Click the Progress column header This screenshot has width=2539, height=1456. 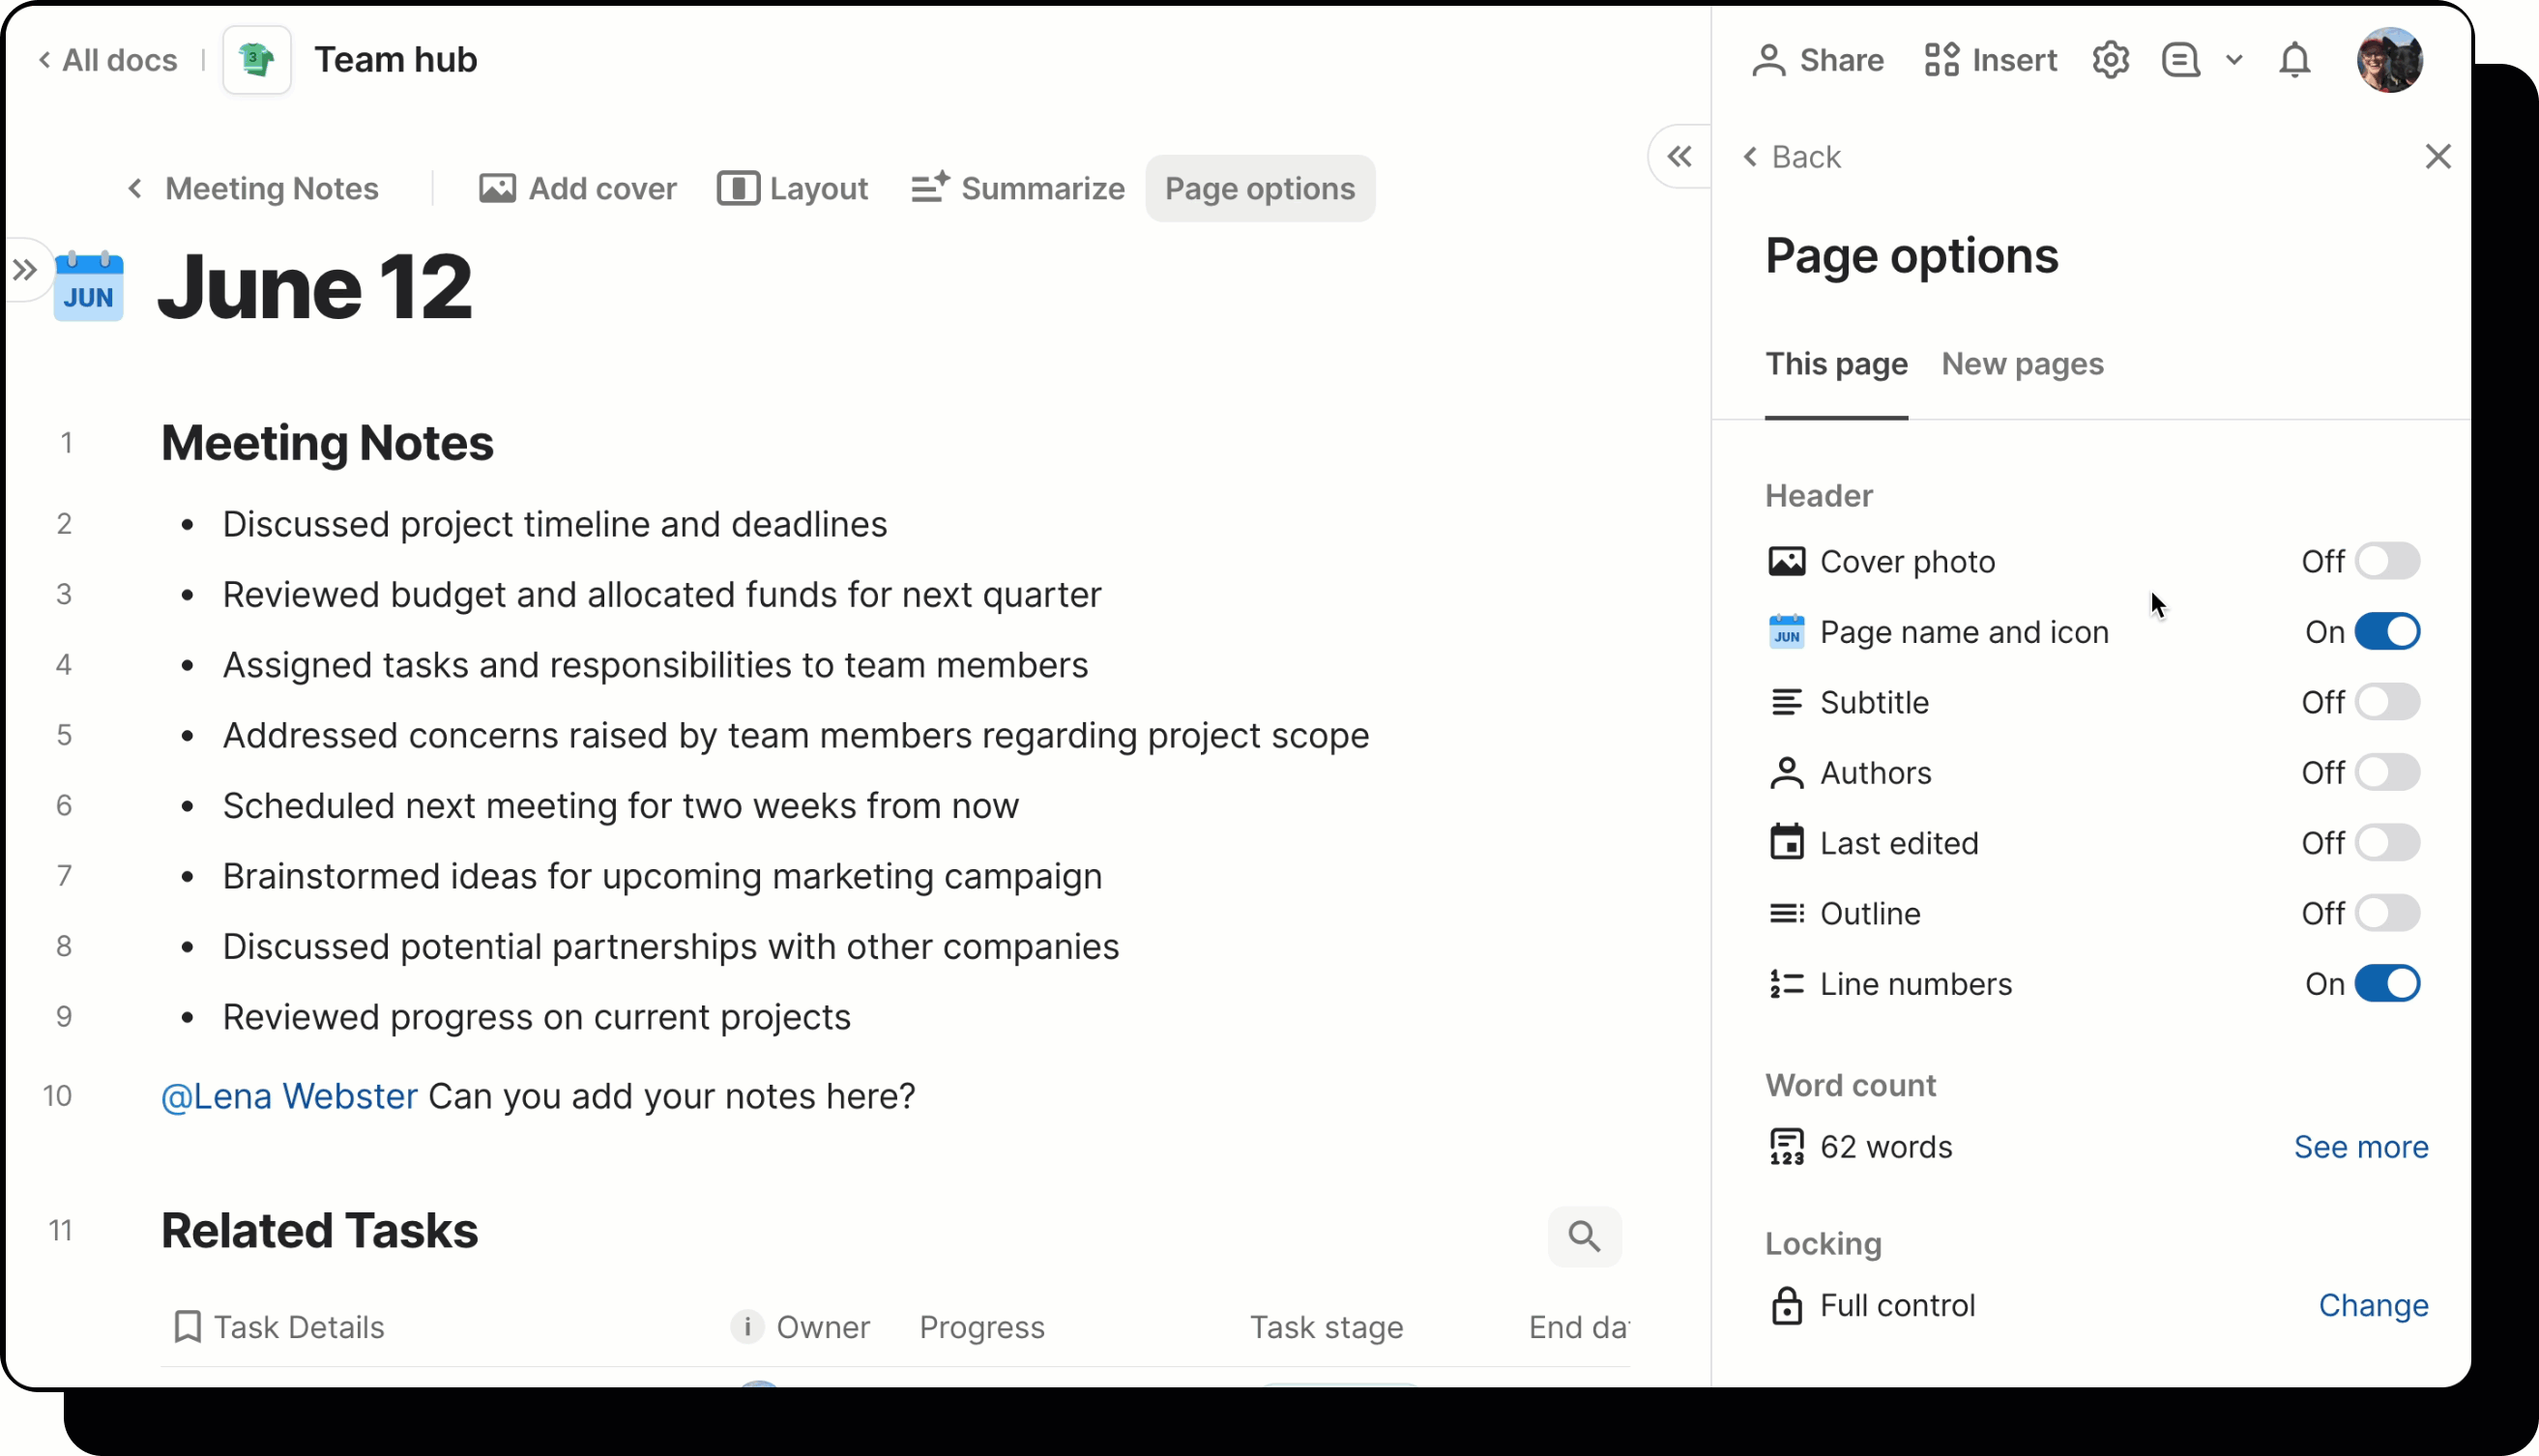point(982,1327)
